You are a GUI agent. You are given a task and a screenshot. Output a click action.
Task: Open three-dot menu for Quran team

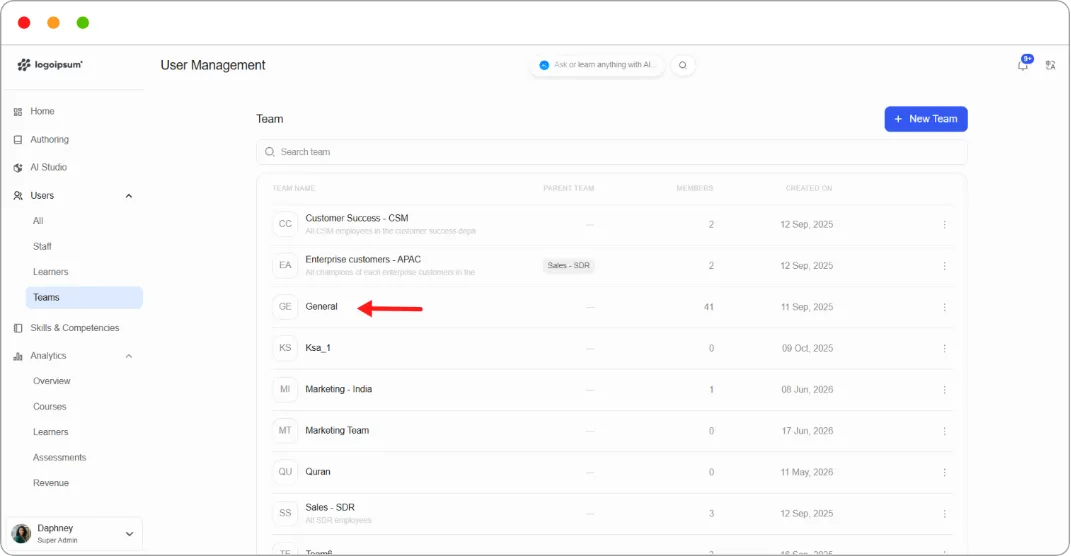[945, 472]
